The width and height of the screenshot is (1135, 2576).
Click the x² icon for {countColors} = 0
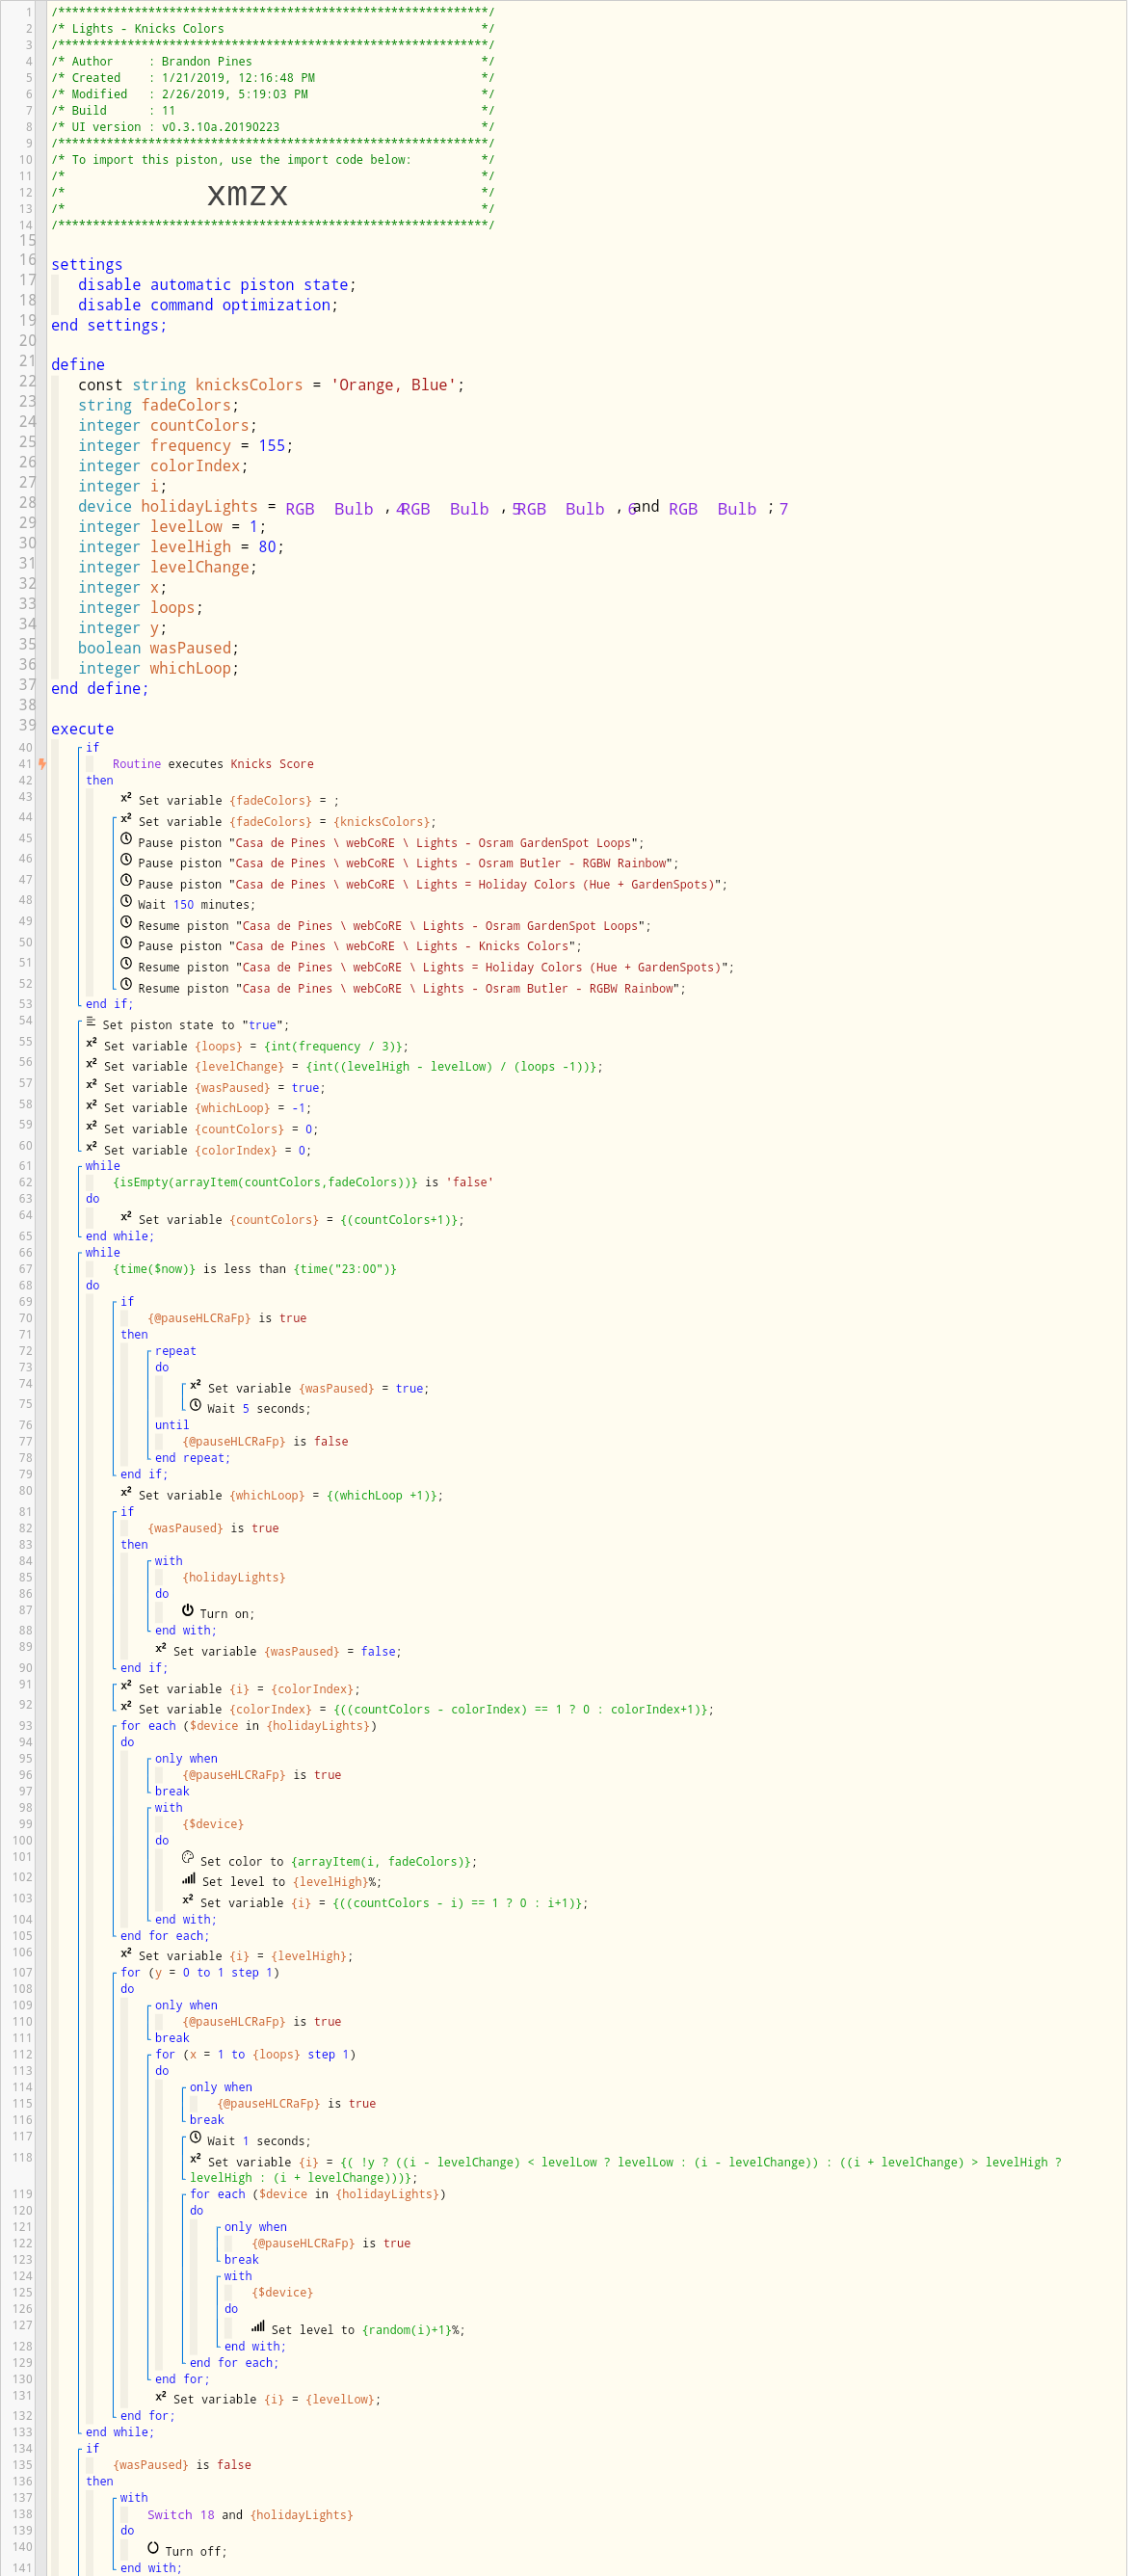coord(91,1128)
